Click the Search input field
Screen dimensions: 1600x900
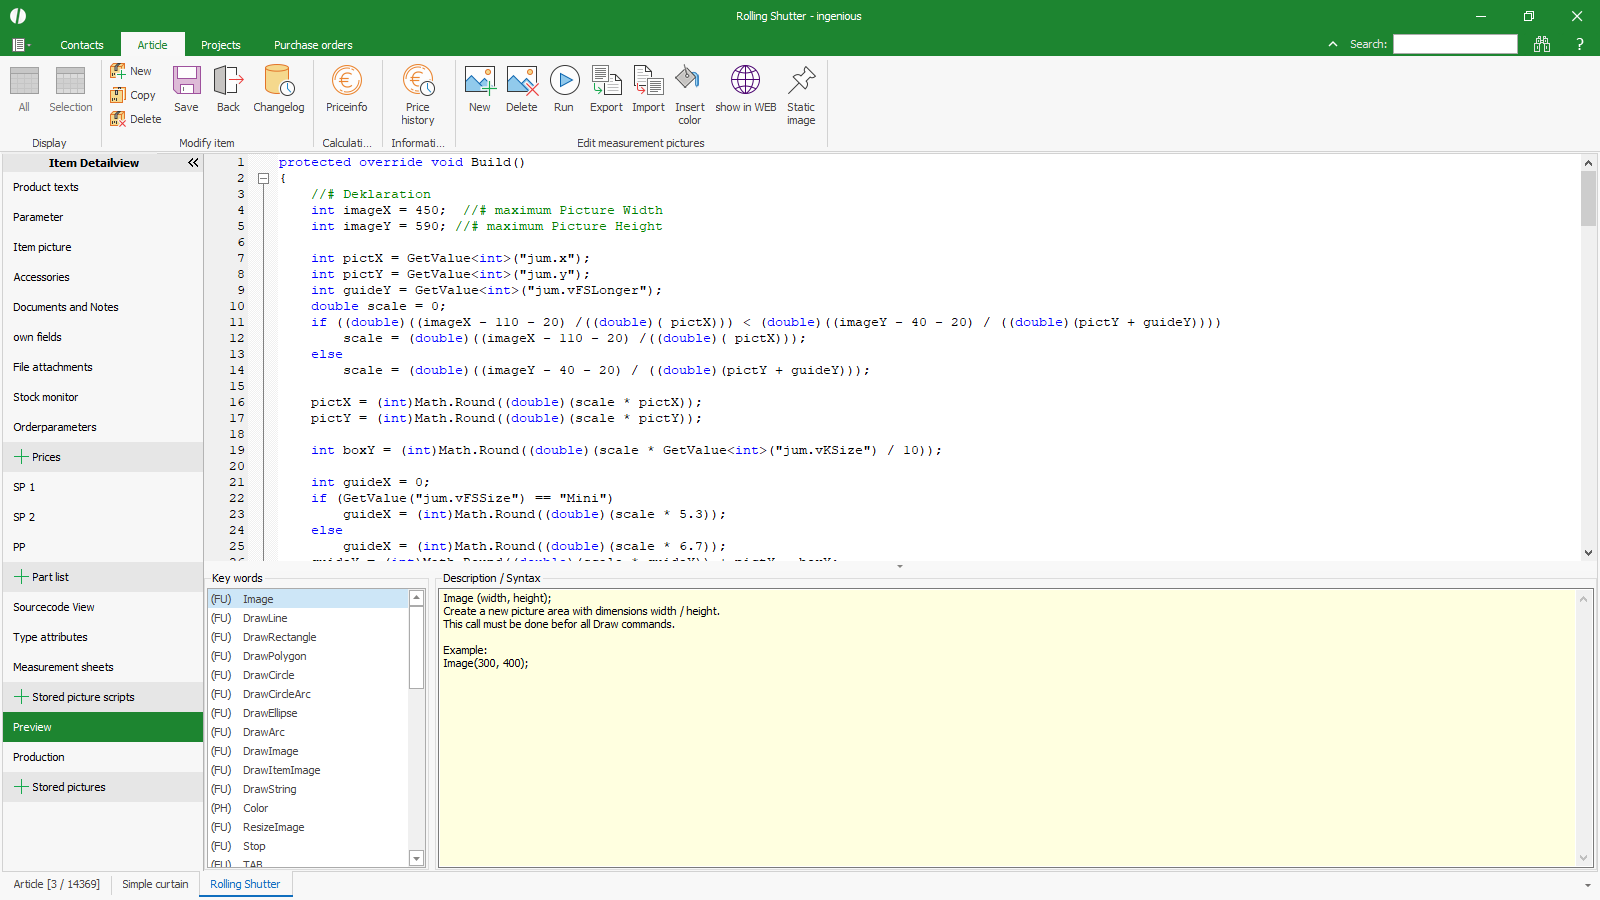coord(1455,44)
